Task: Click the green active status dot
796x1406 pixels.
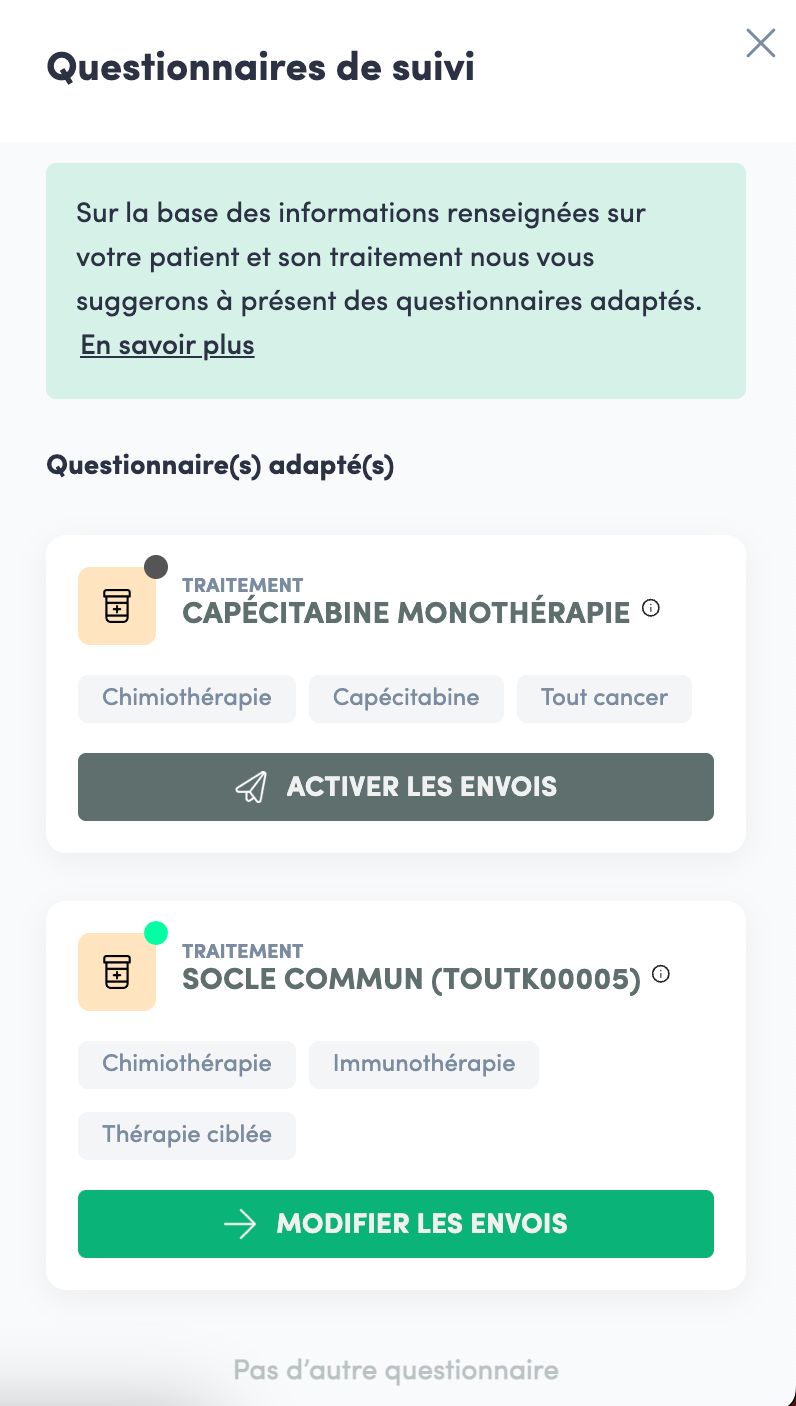Action: [155, 933]
